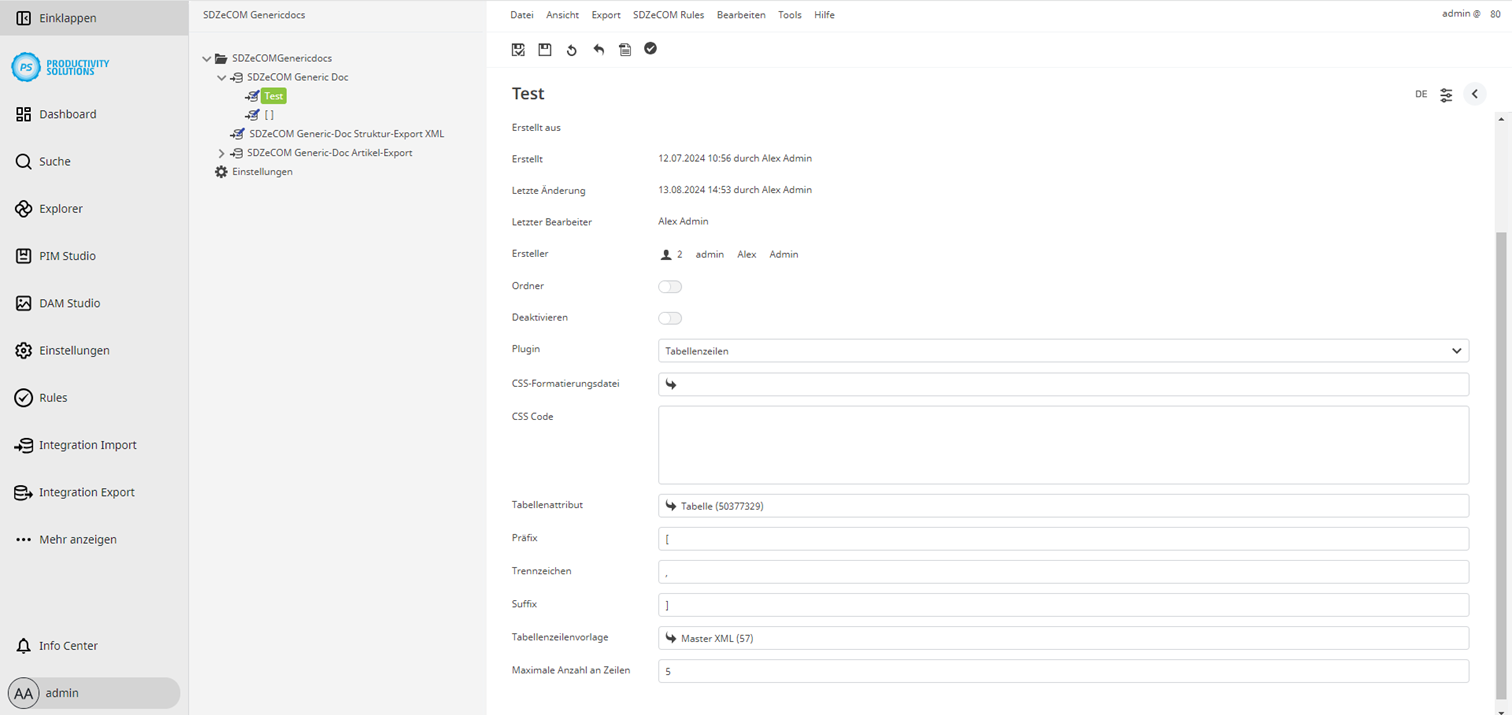Image resolution: width=1512 pixels, height=715 pixels.
Task: Open the document export icon in toolbar
Action: [x=625, y=49]
